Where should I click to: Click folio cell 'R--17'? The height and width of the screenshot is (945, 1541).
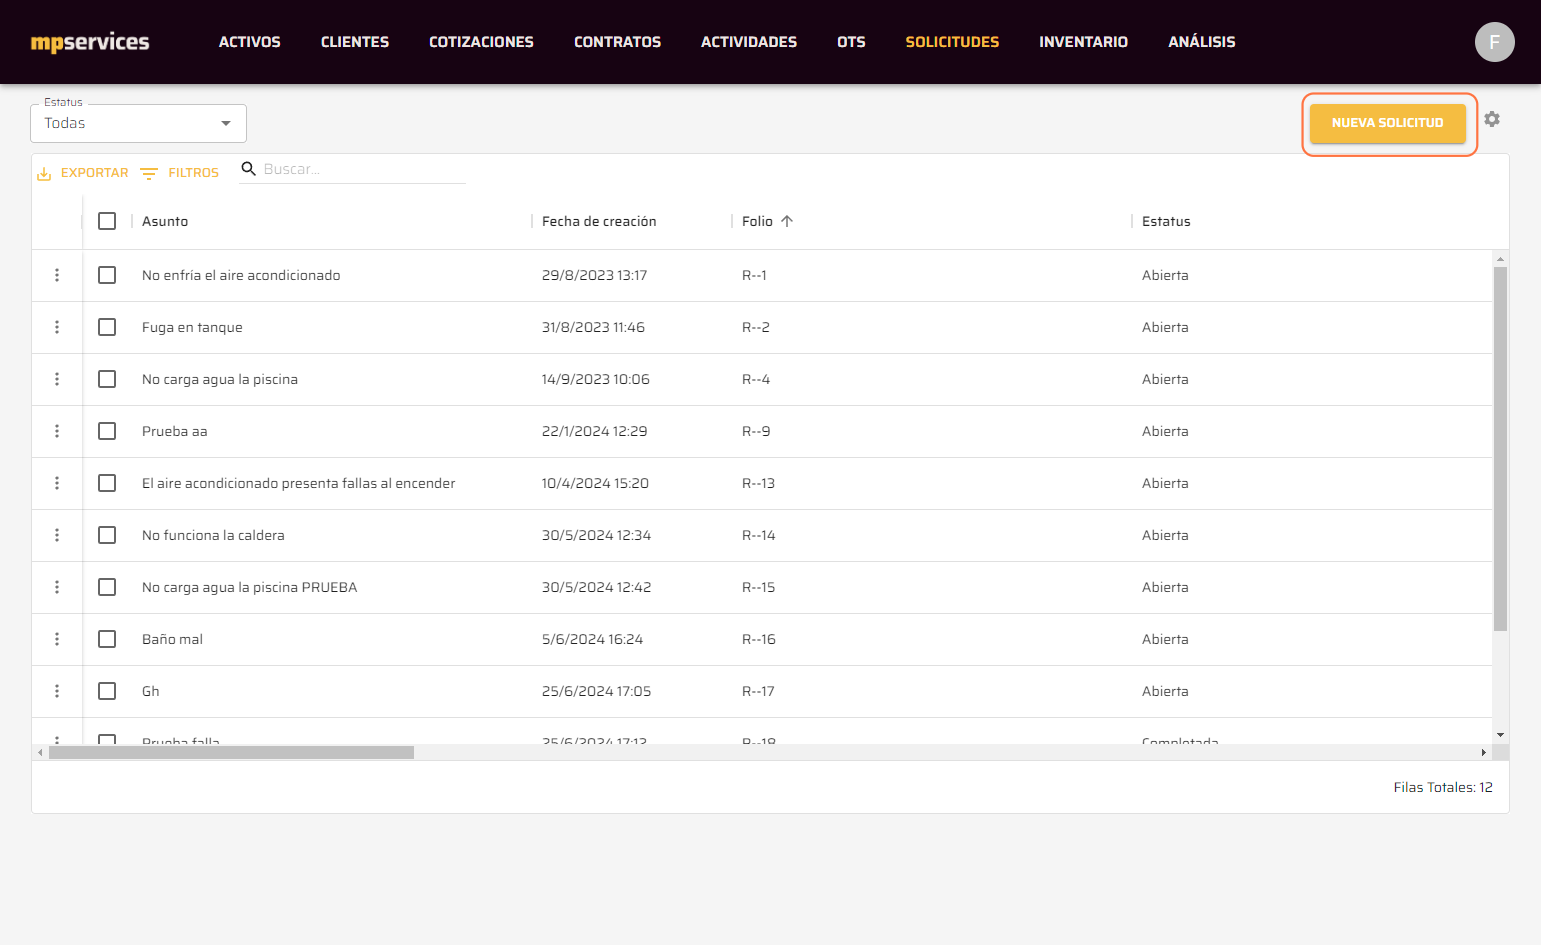pyautogui.click(x=758, y=691)
